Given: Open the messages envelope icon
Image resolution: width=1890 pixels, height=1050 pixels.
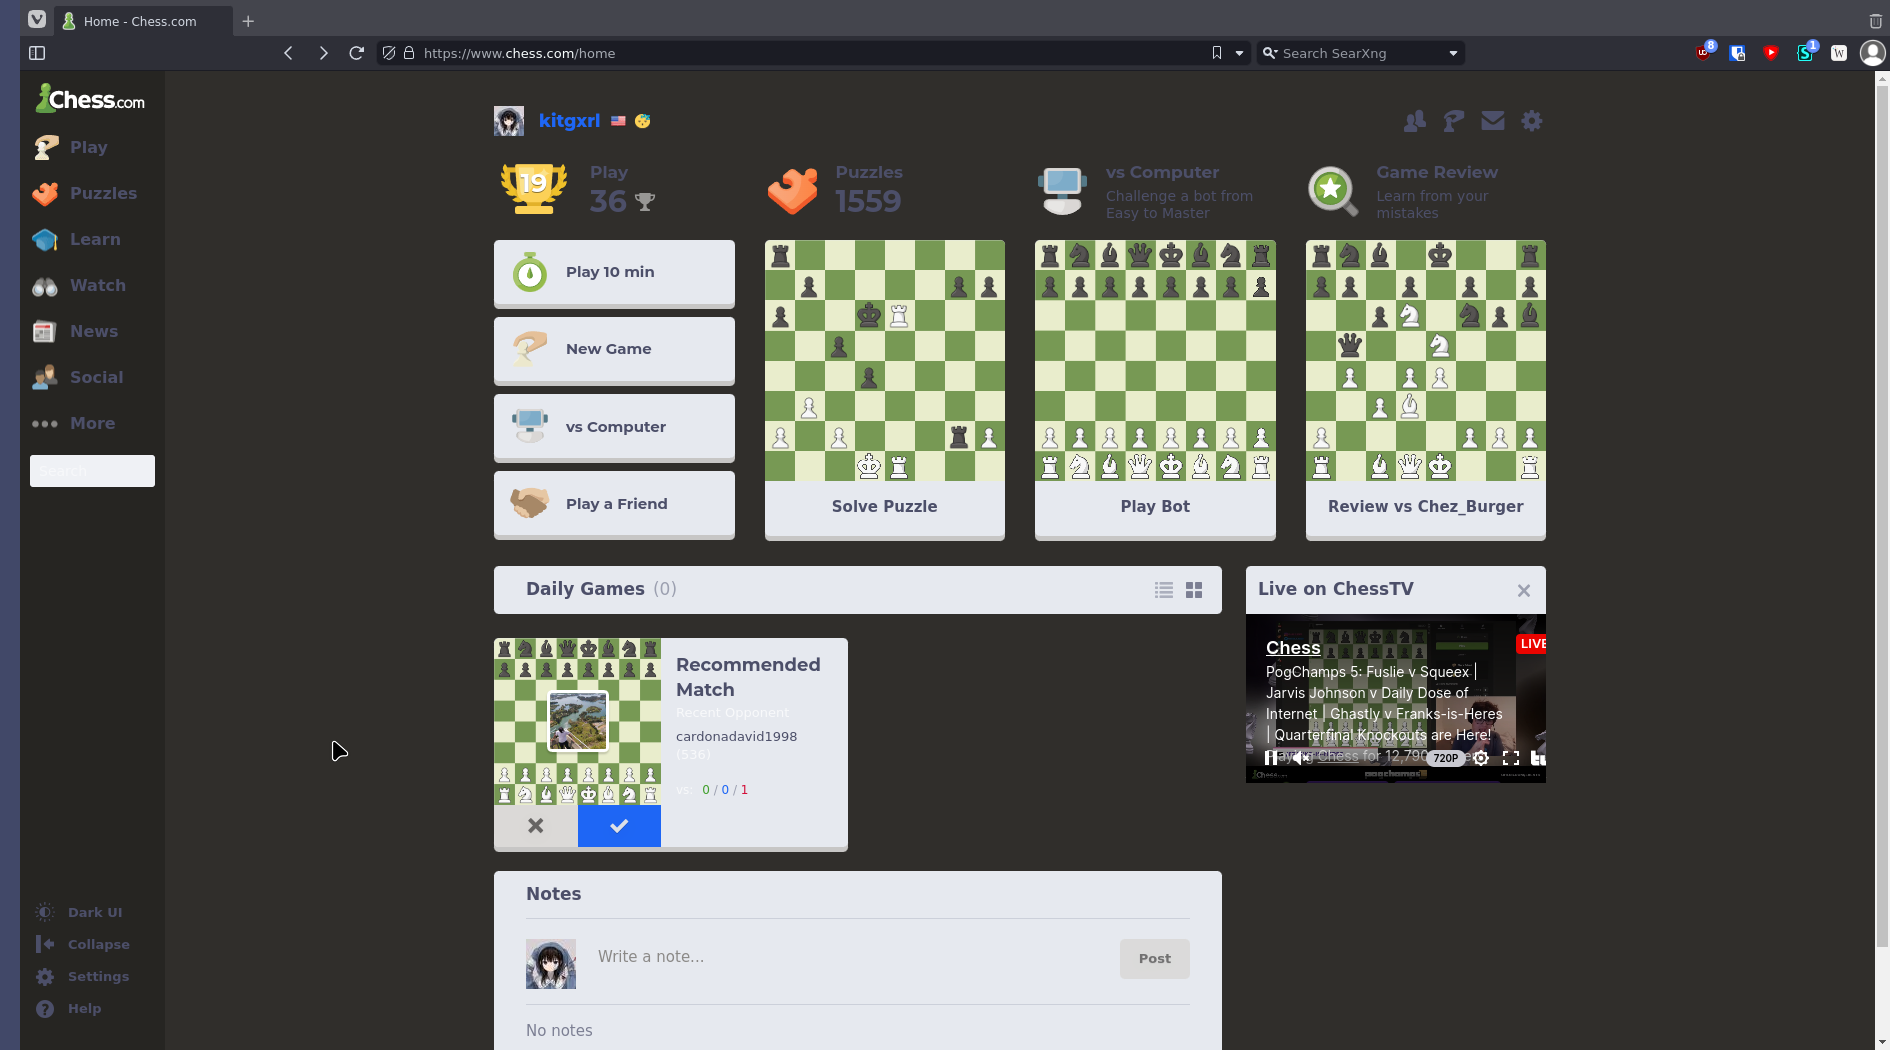Looking at the screenshot, I should pyautogui.click(x=1492, y=120).
